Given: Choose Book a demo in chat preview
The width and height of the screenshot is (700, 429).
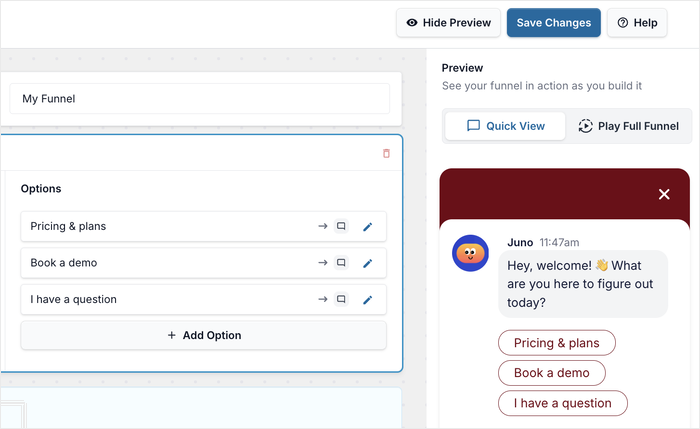Looking at the screenshot, I should coord(552,373).
